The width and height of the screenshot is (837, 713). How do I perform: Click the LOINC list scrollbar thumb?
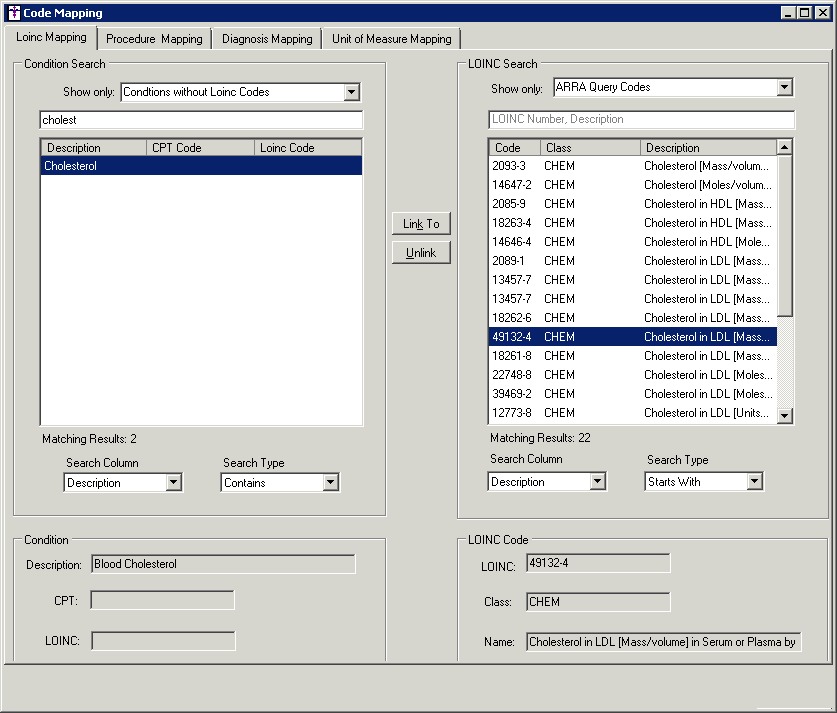click(x=784, y=235)
